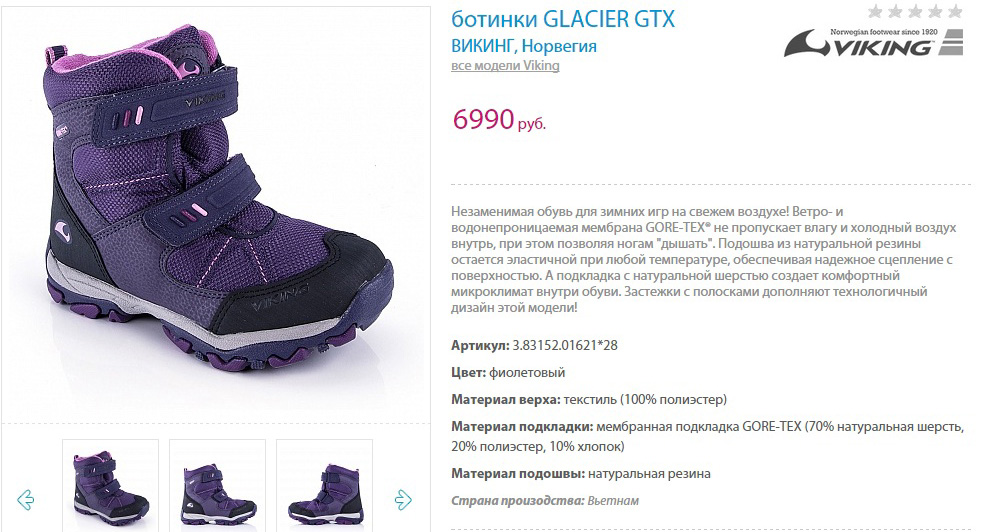This screenshot has width=986, height=532.
Task: Rate the boots five stars
Action: pos(955,11)
